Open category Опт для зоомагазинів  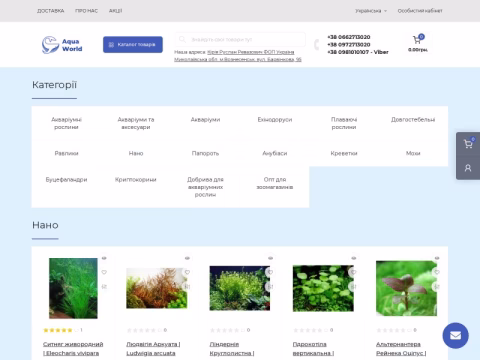pos(275,183)
